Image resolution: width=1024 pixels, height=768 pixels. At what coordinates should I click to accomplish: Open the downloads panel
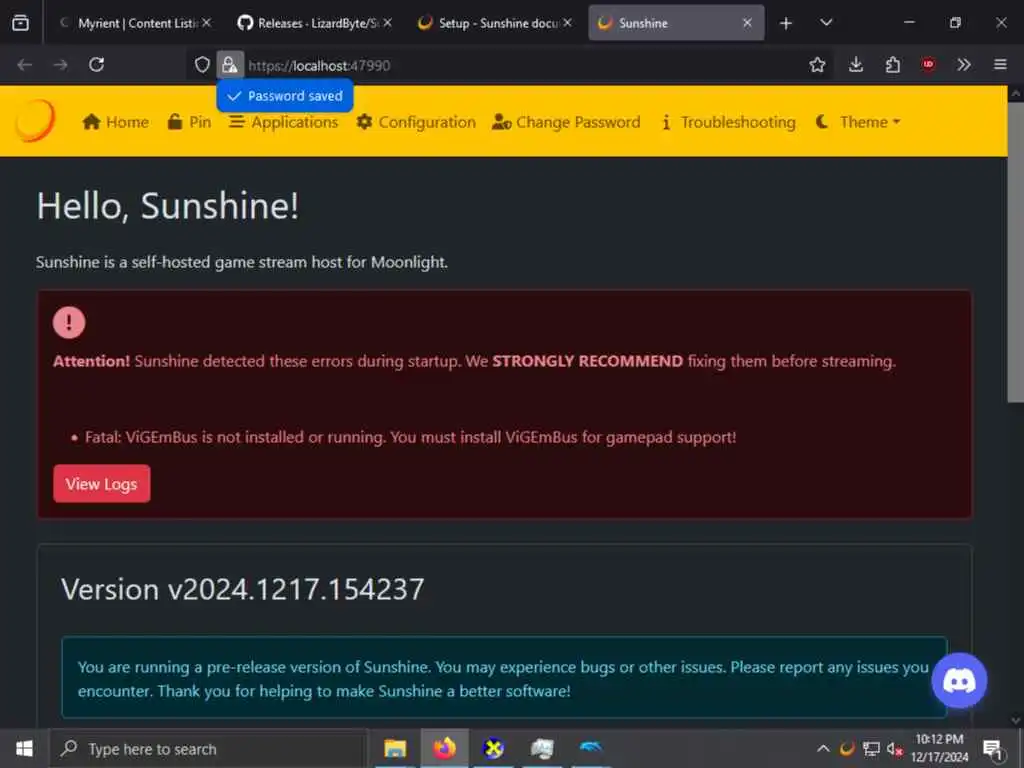pos(856,65)
